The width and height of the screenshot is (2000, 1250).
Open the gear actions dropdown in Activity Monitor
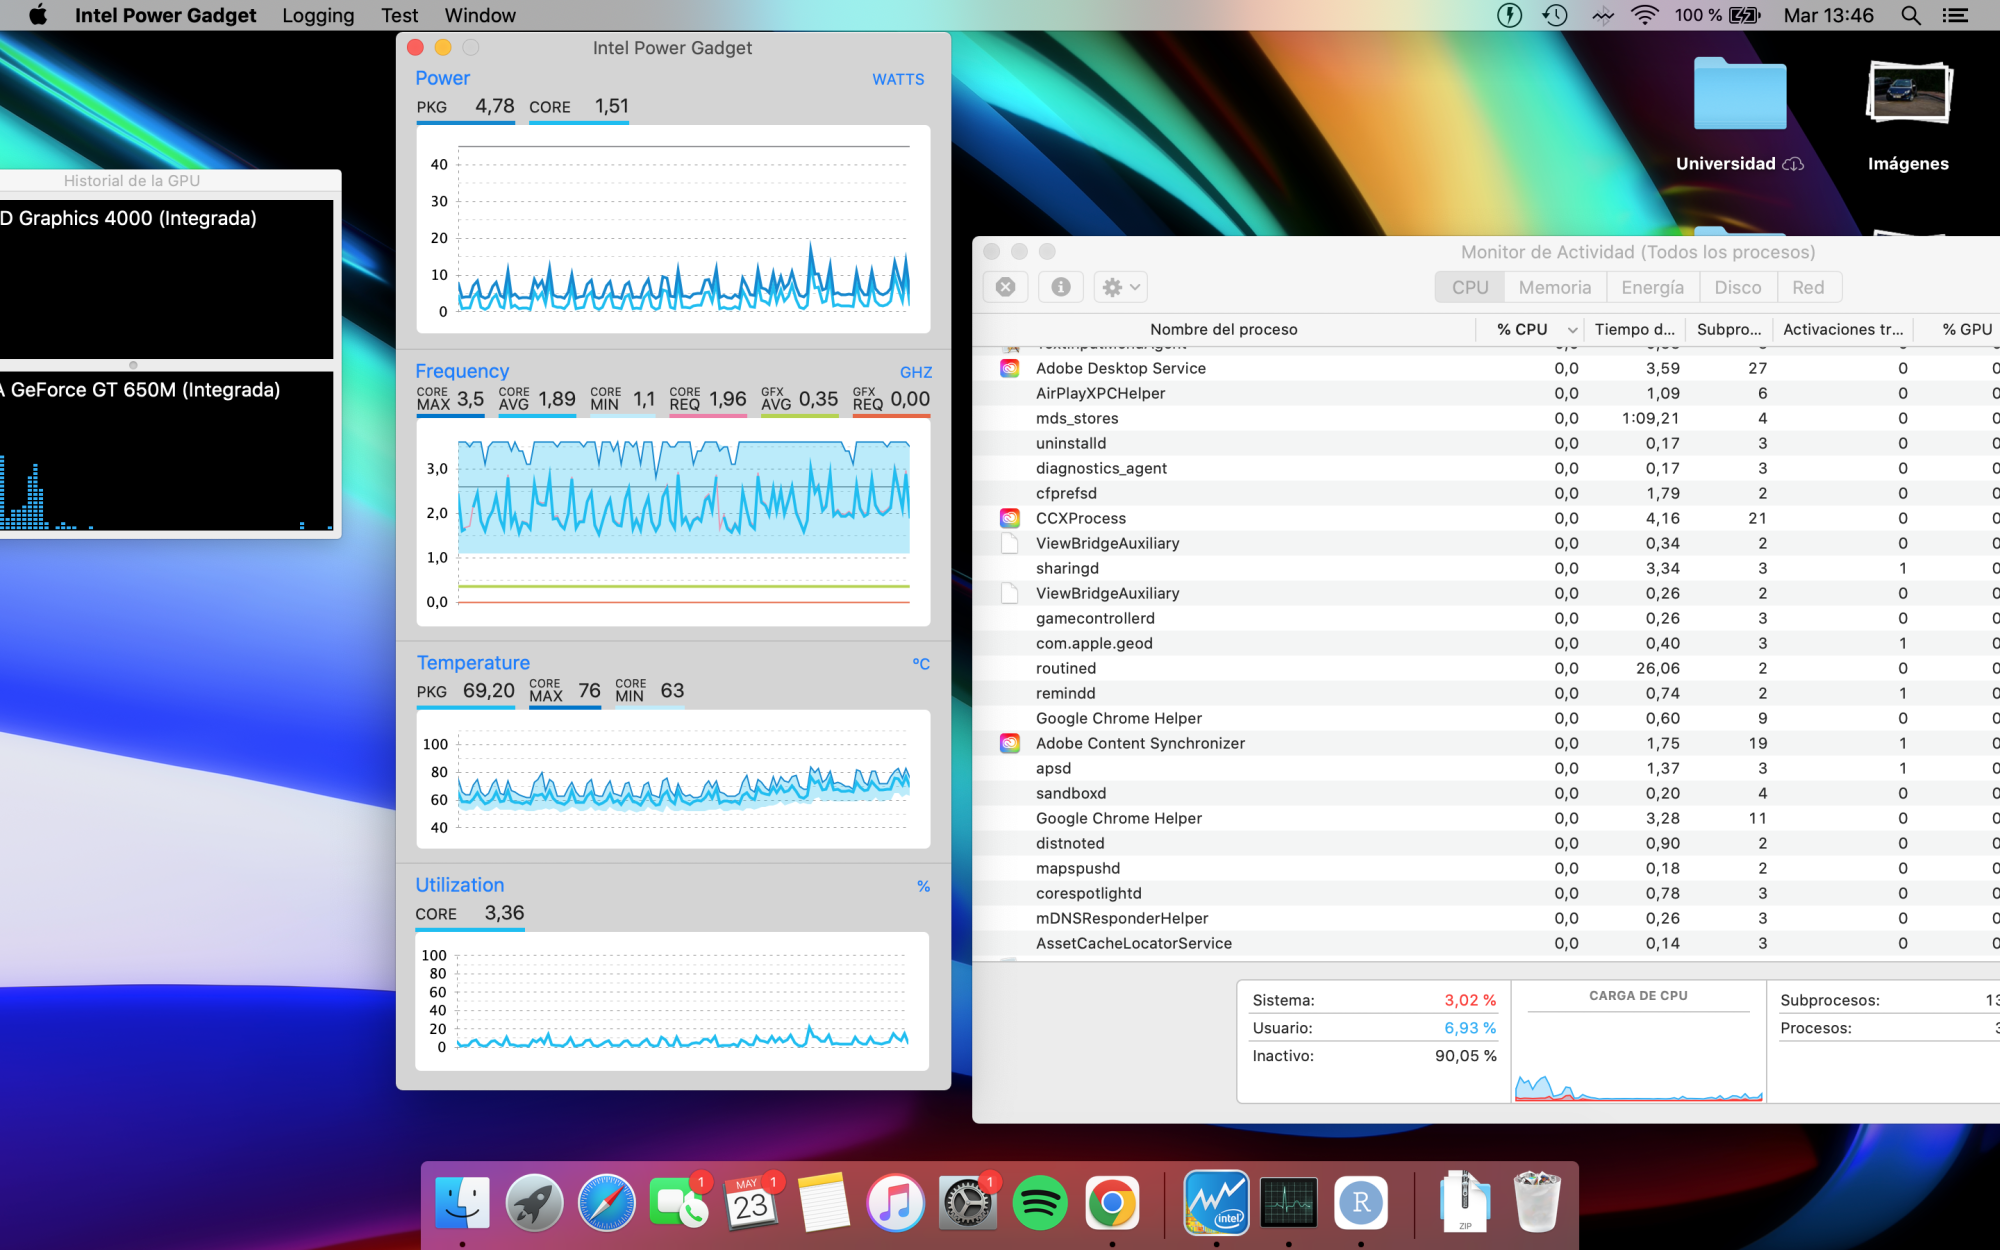click(1120, 287)
